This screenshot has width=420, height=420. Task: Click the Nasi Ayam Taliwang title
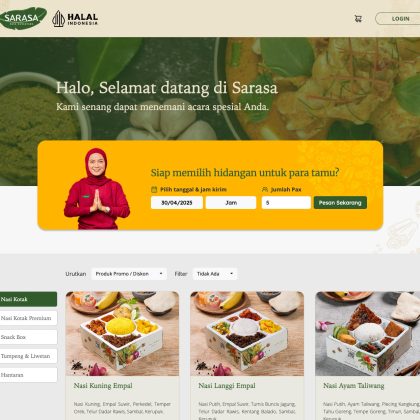click(354, 386)
